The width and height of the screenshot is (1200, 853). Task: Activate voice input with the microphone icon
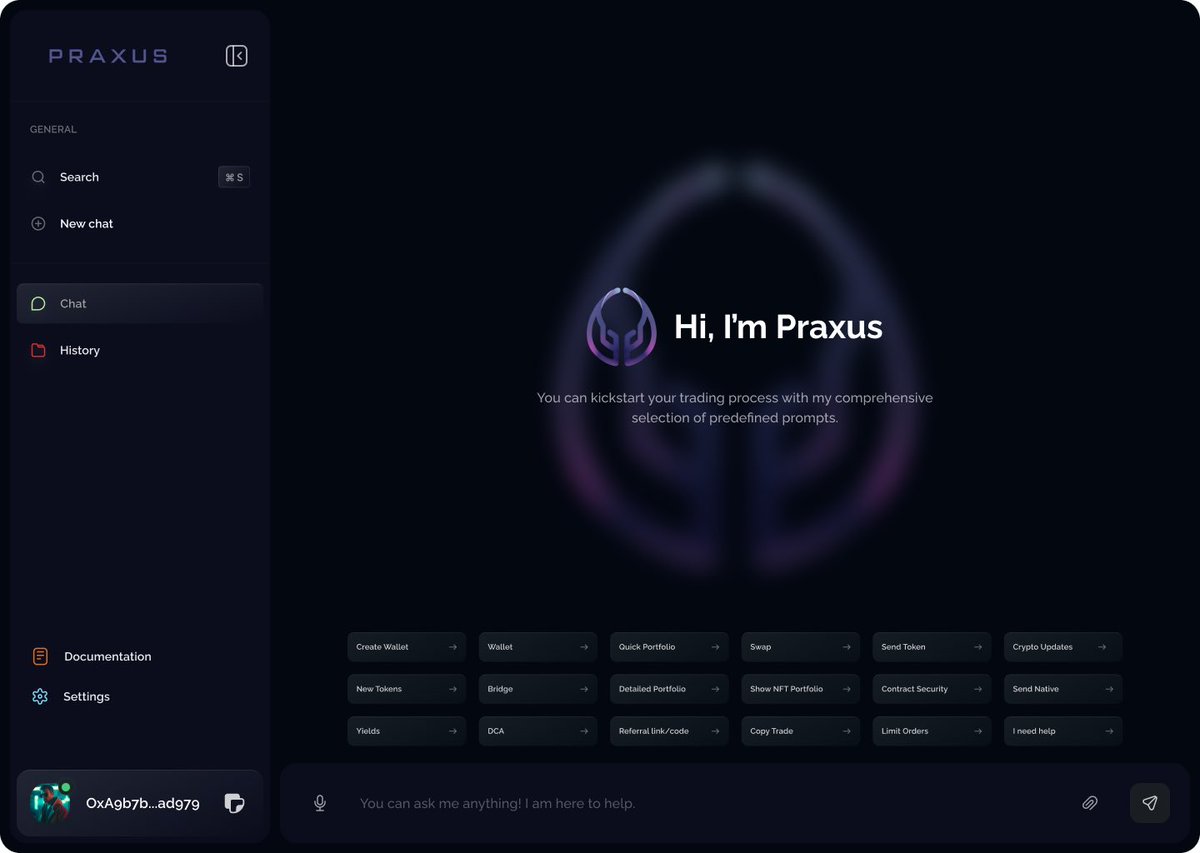tap(320, 803)
